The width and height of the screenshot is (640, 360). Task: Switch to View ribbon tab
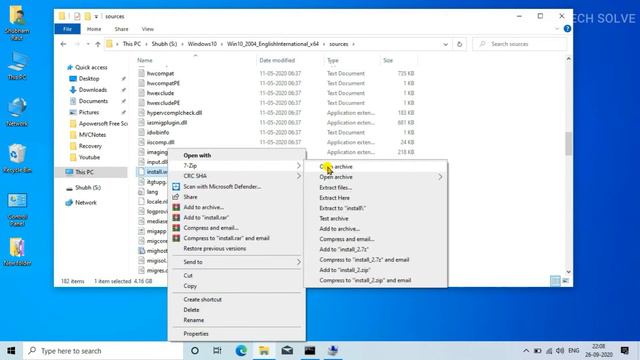tap(148, 29)
